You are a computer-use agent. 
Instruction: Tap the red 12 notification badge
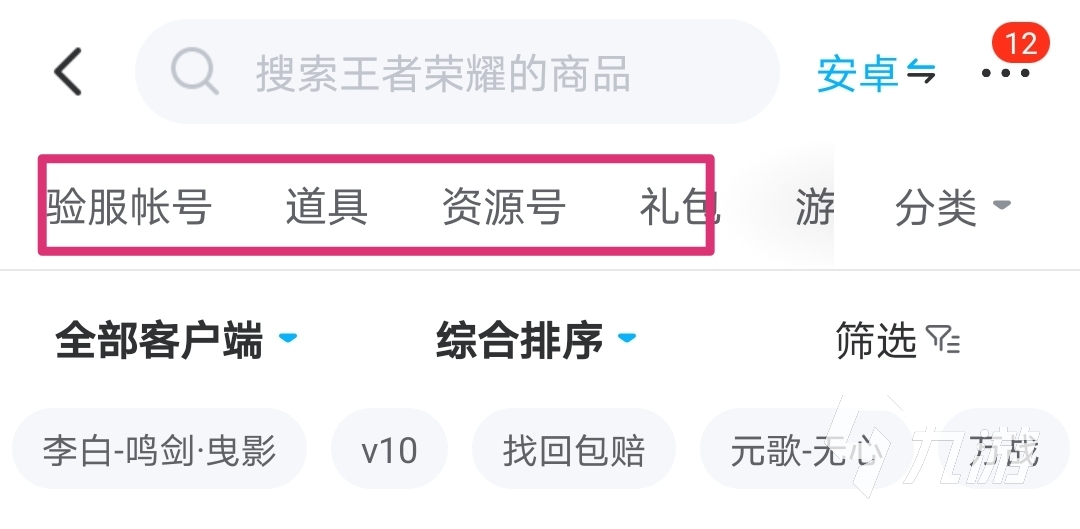(1020, 43)
